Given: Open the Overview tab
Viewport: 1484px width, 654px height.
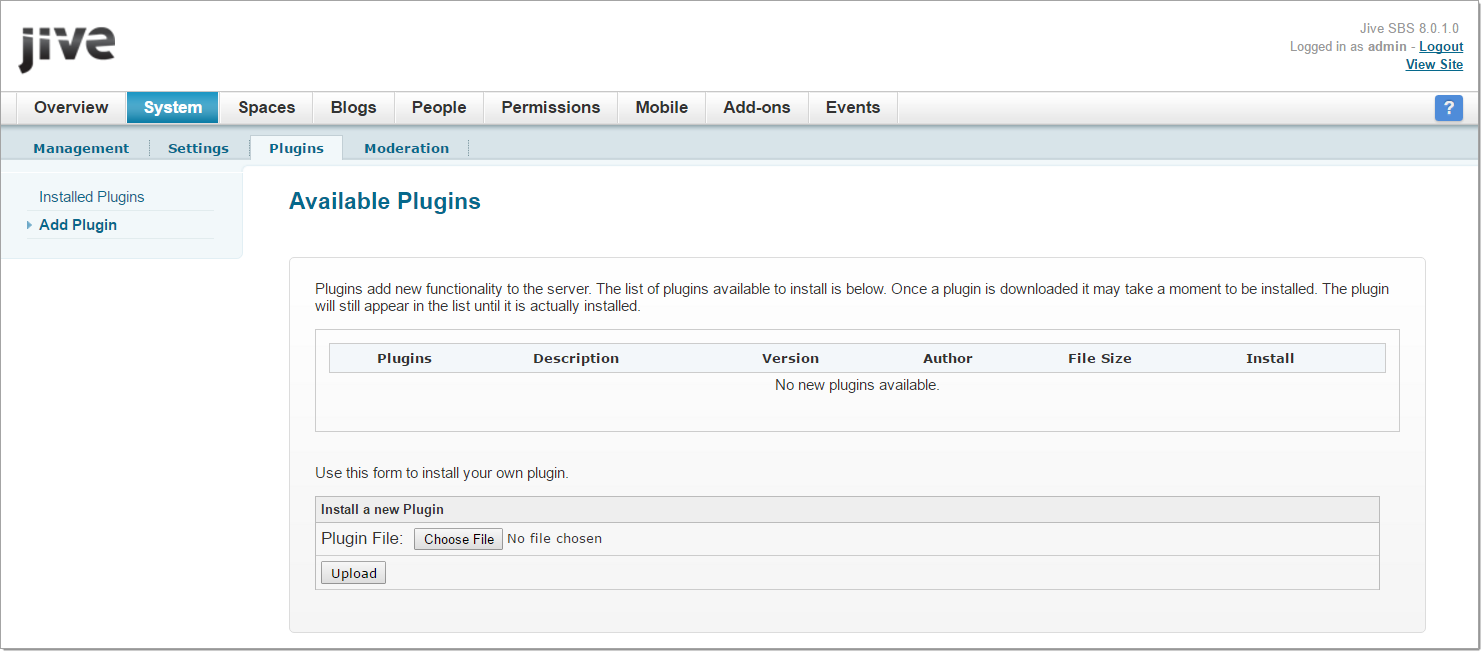Looking at the screenshot, I should [x=71, y=107].
